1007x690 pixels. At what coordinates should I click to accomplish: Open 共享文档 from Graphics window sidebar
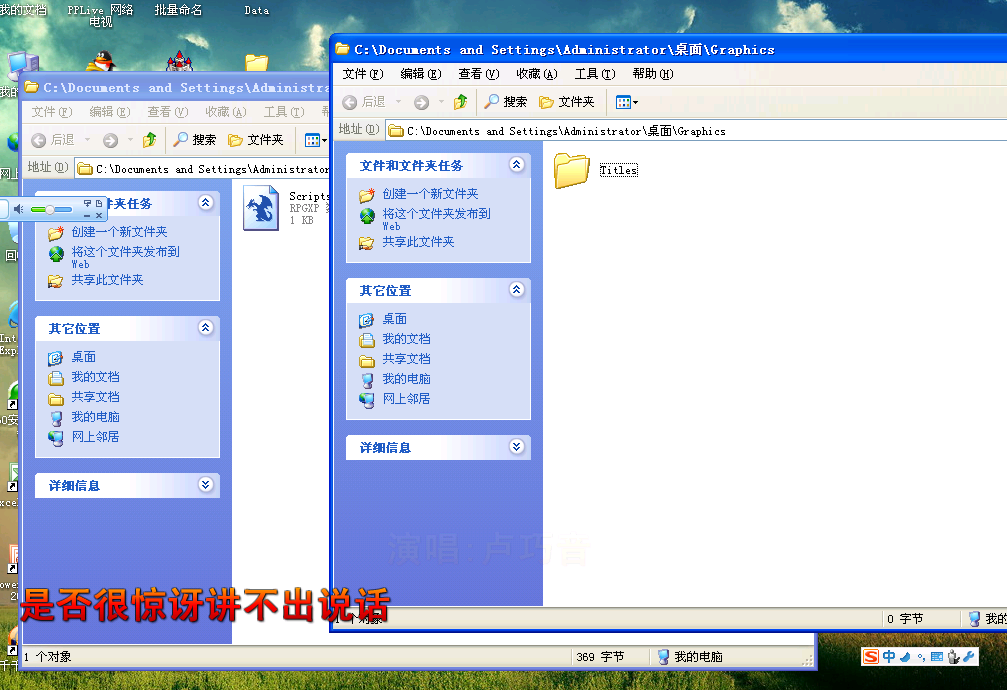point(407,358)
